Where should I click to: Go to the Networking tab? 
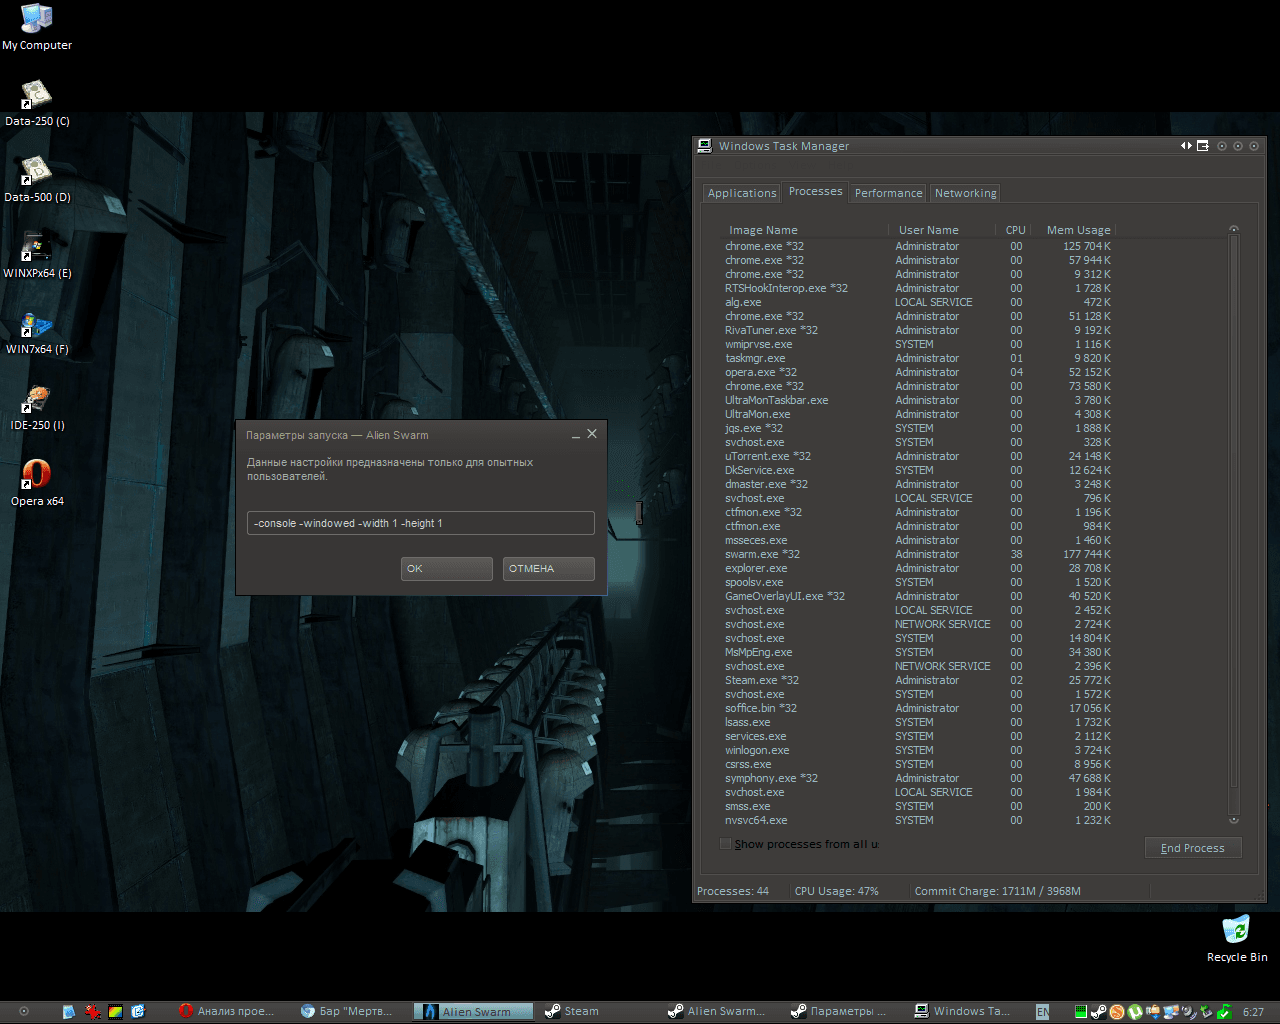click(965, 193)
